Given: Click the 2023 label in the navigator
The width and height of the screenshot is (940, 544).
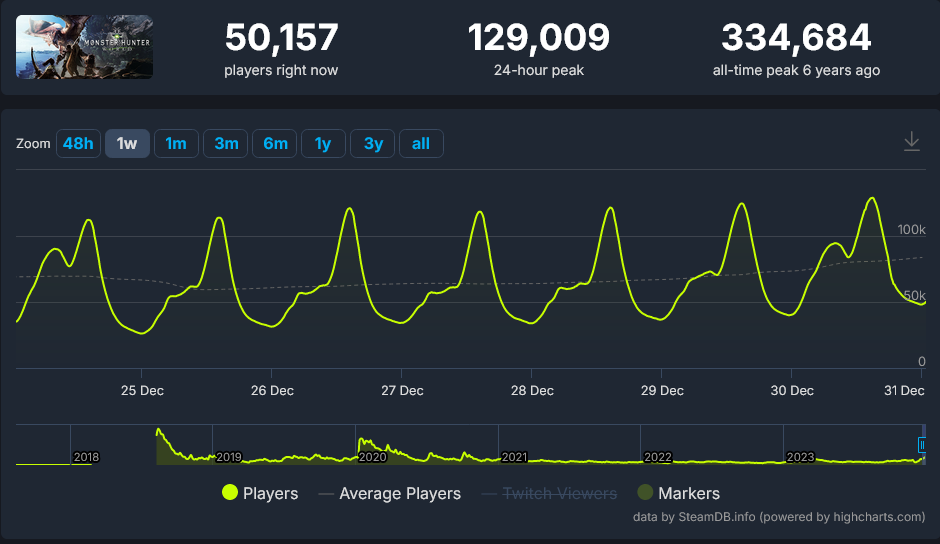Looking at the screenshot, I should [800, 457].
